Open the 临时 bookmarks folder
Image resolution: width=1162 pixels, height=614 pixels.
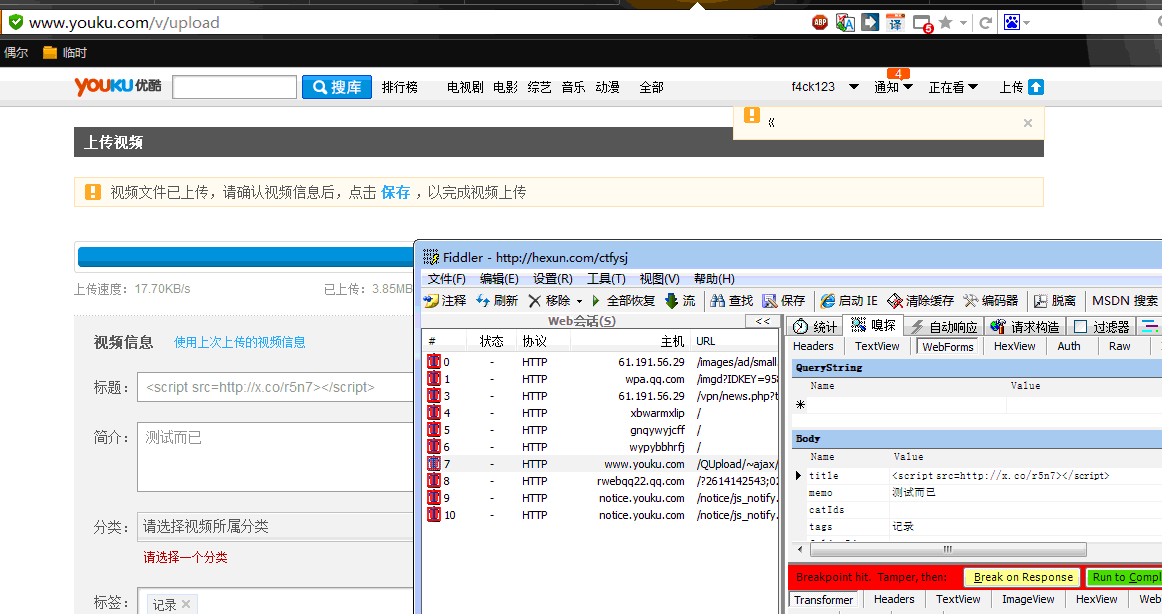[65, 53]
